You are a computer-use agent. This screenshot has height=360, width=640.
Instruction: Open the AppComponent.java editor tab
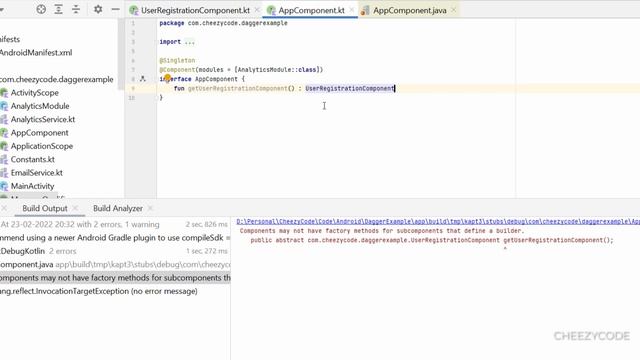point(409,10)
